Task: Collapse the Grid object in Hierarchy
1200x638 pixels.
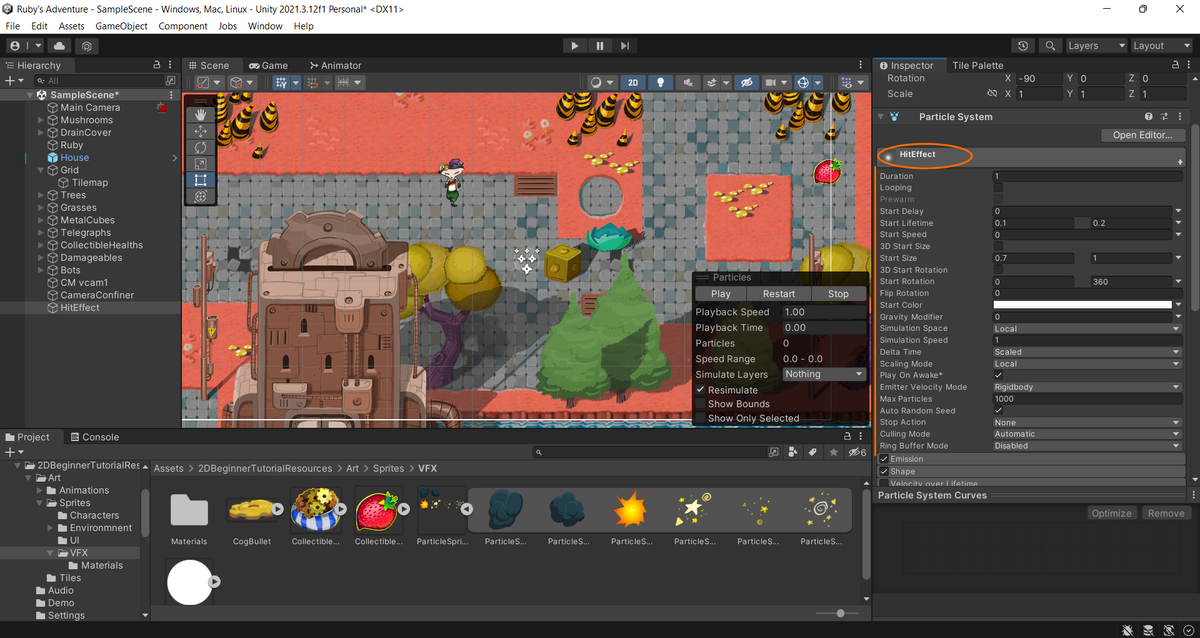Action: pyautogui.click(x=41, y=170)
